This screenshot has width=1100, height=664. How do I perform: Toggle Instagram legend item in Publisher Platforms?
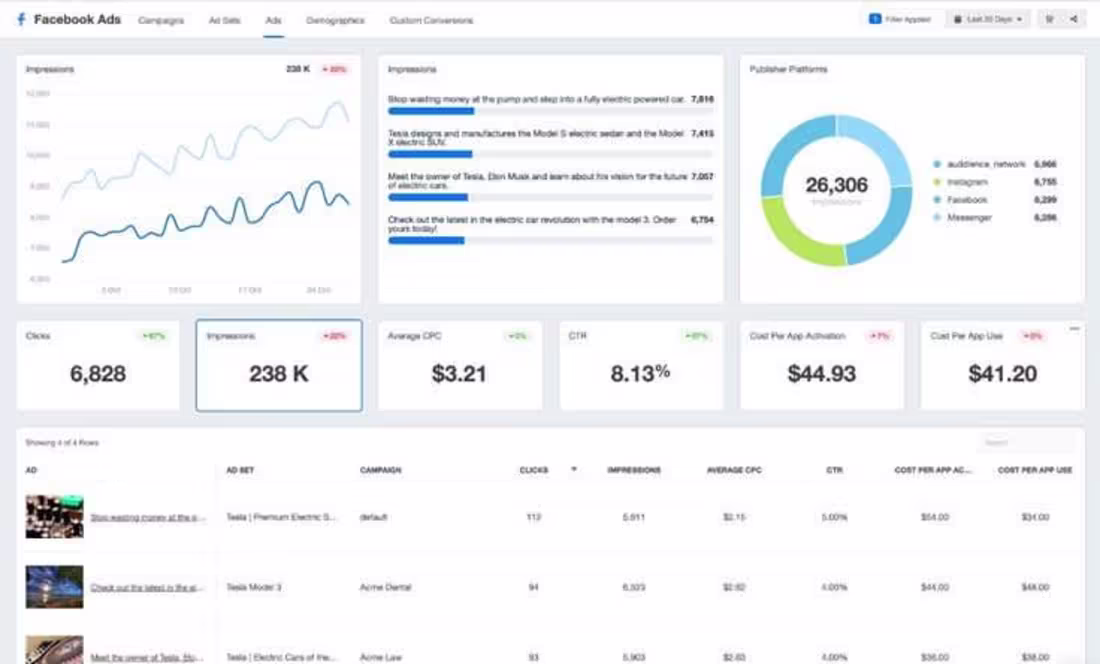pyautogui.click(x=967, y=182)
